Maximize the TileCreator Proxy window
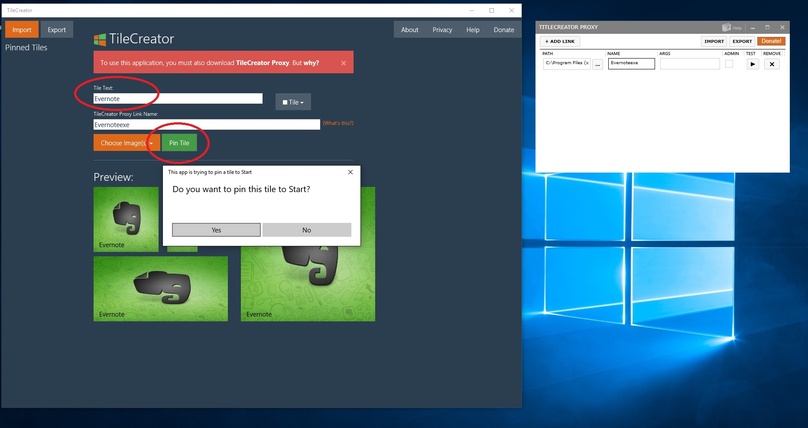This screenshot has width=808, height=428. [767, 27]
